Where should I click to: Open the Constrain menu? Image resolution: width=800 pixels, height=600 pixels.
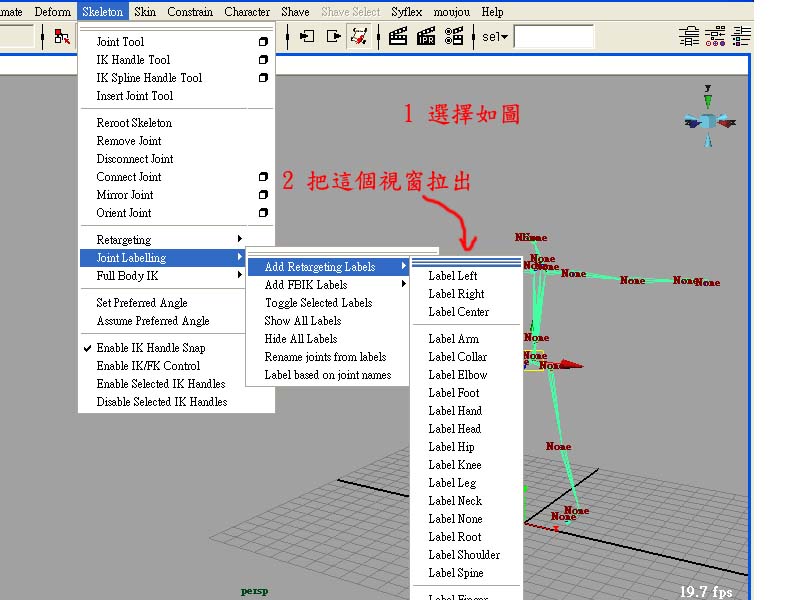(x=190, y=11)
